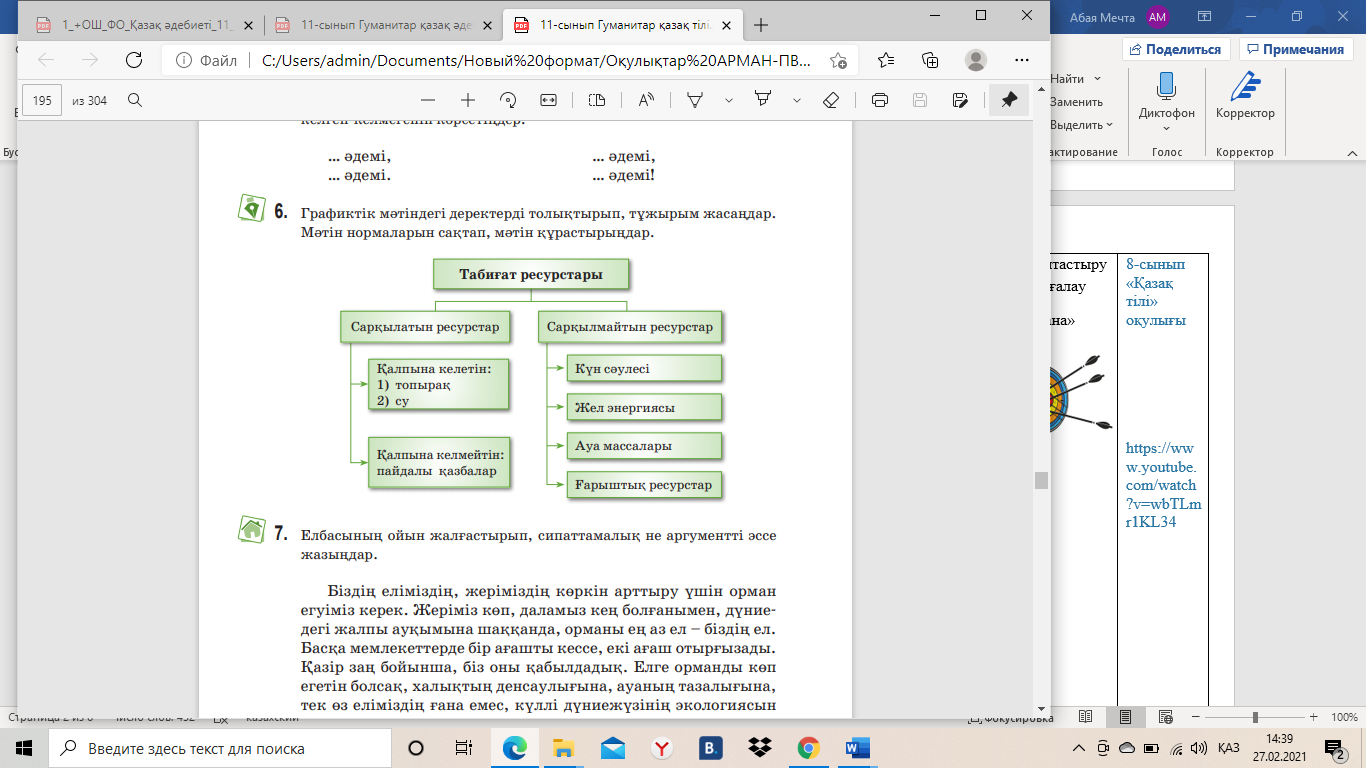Zoom in on the PDF
Viewport: 1366px width, 768px height.
[467, 100]
